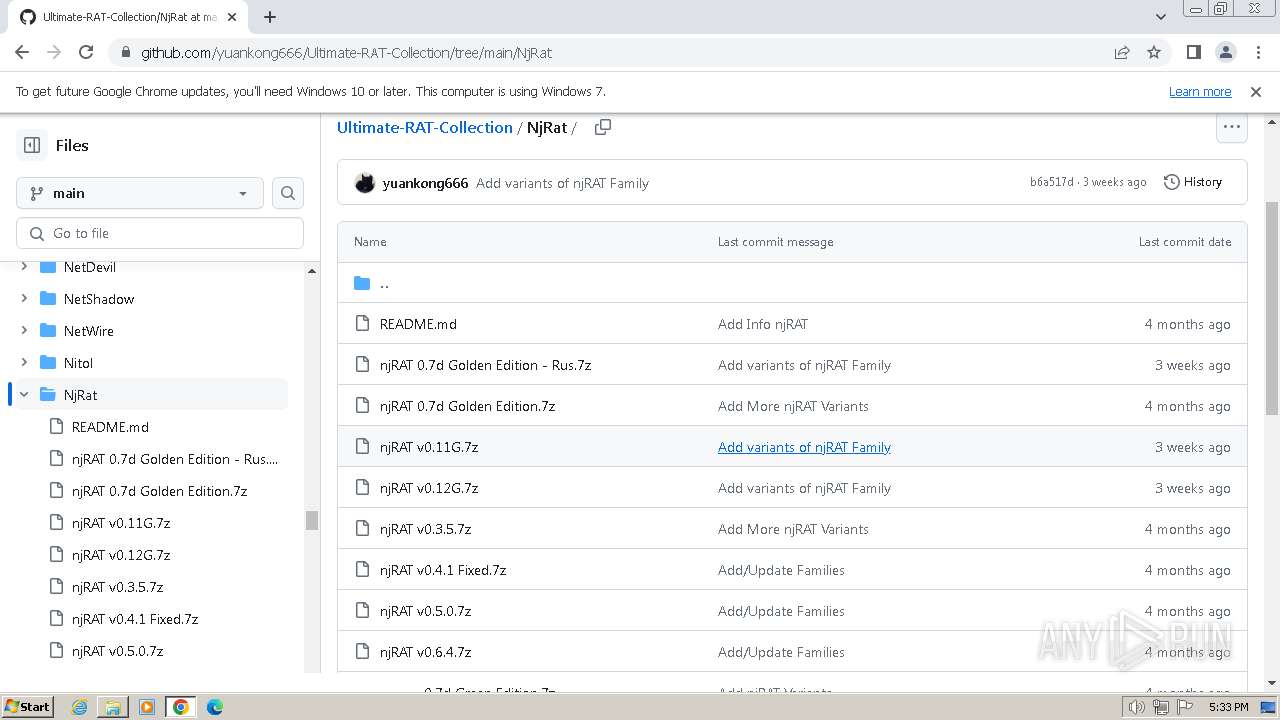View site information lock icon
Screen dimensions: 1280x720
125,52
